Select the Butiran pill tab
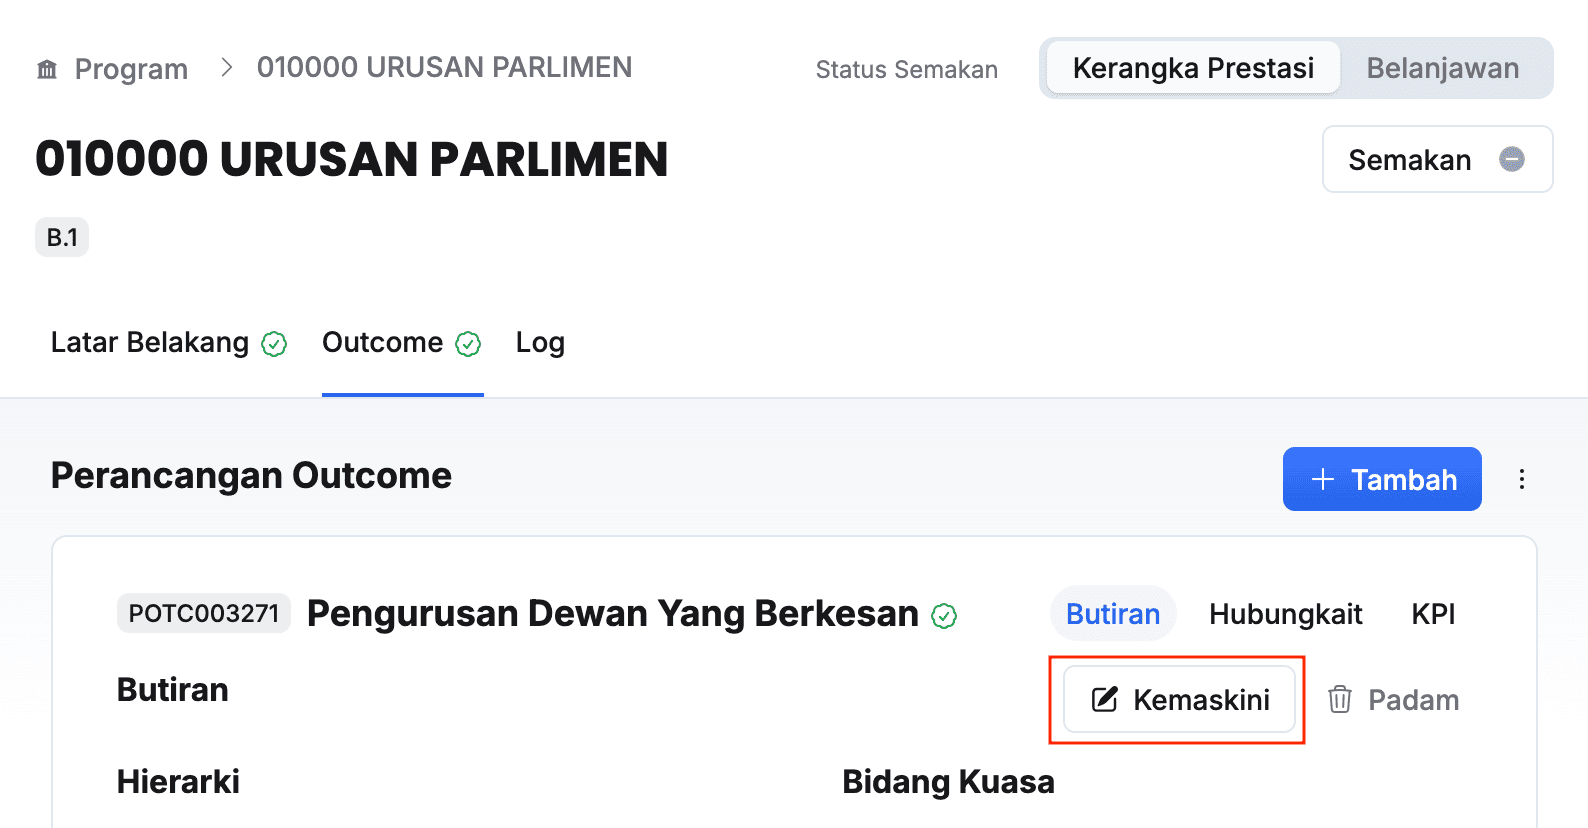 (1112, 613)
